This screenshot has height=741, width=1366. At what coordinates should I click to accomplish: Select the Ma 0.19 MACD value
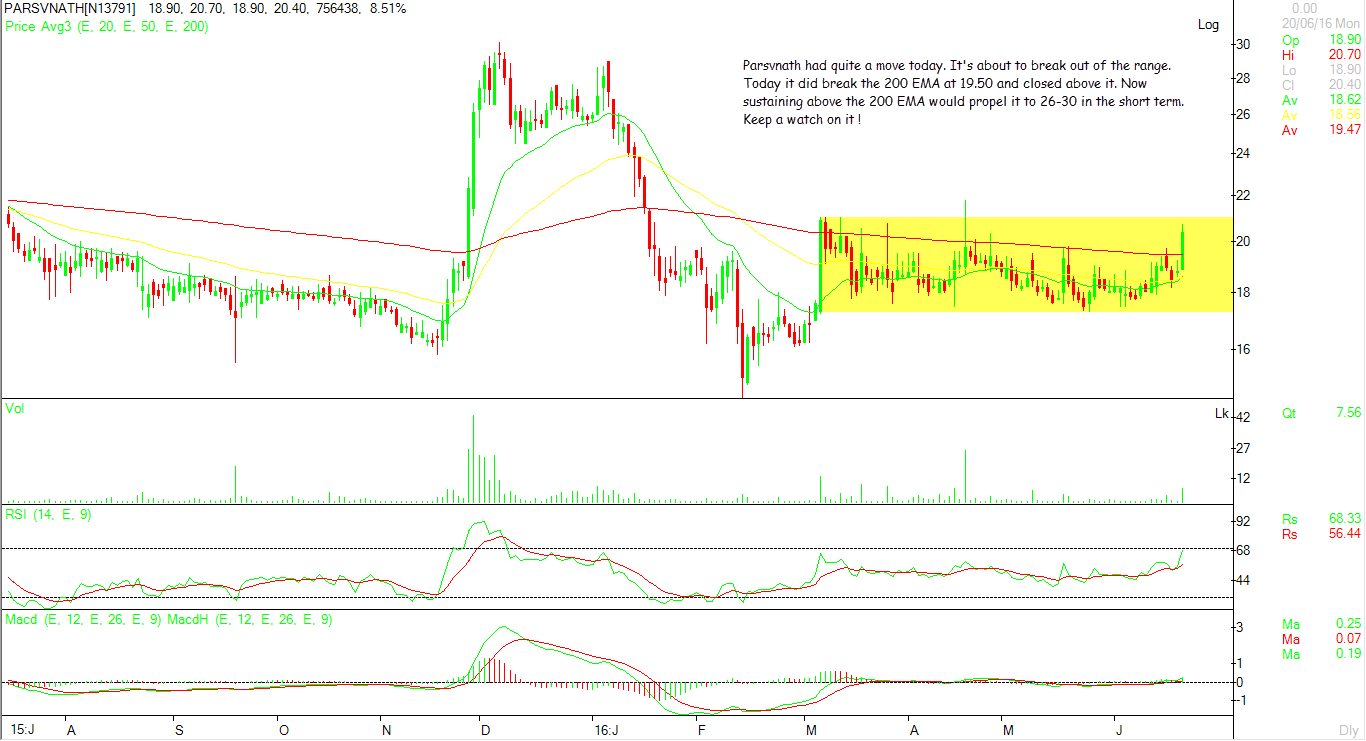[x=1349, y=653]
